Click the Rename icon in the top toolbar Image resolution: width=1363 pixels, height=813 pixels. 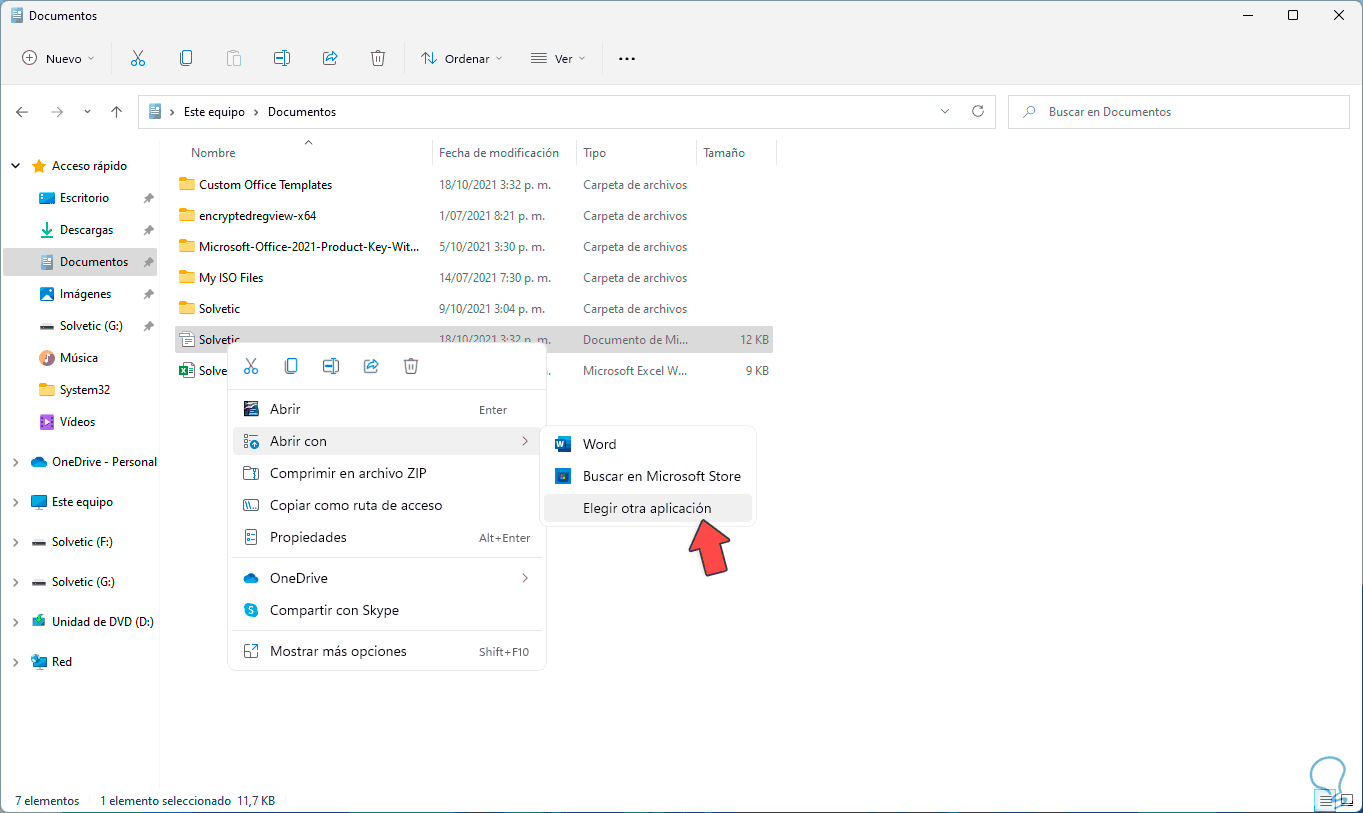click(x=282, y=58)
